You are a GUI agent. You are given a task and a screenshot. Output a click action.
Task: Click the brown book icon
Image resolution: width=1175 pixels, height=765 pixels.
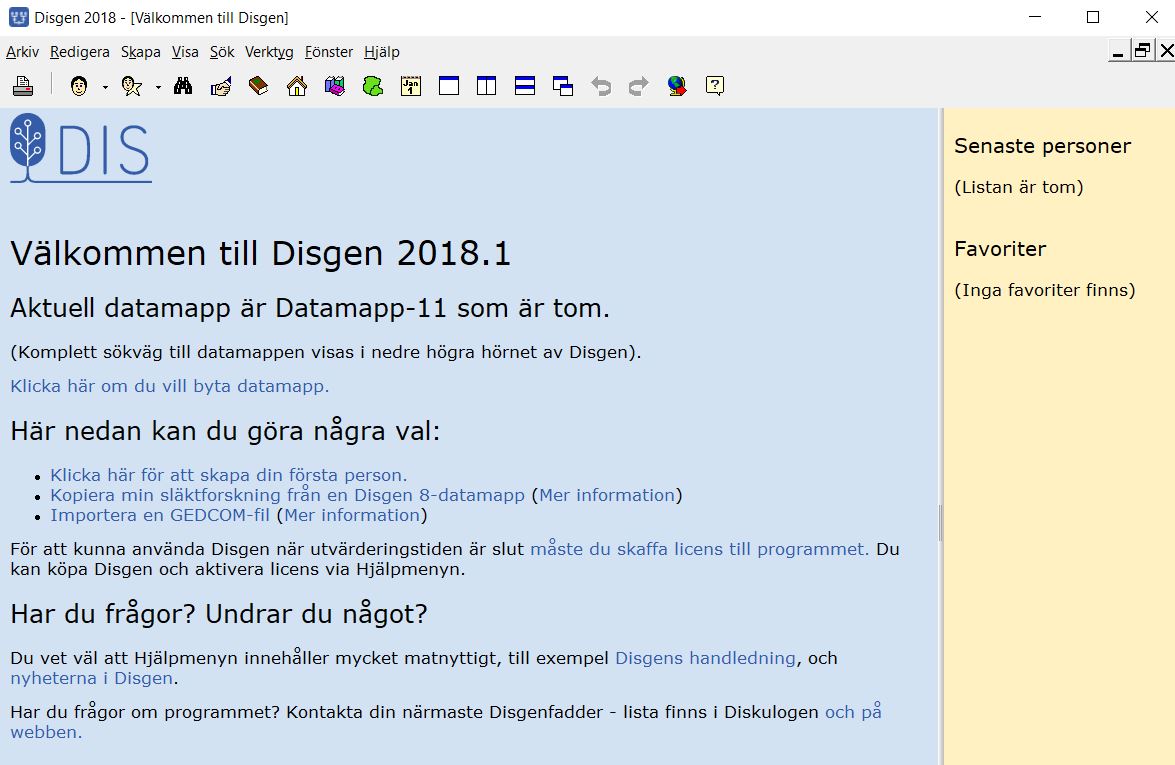[x=259, y=86]
